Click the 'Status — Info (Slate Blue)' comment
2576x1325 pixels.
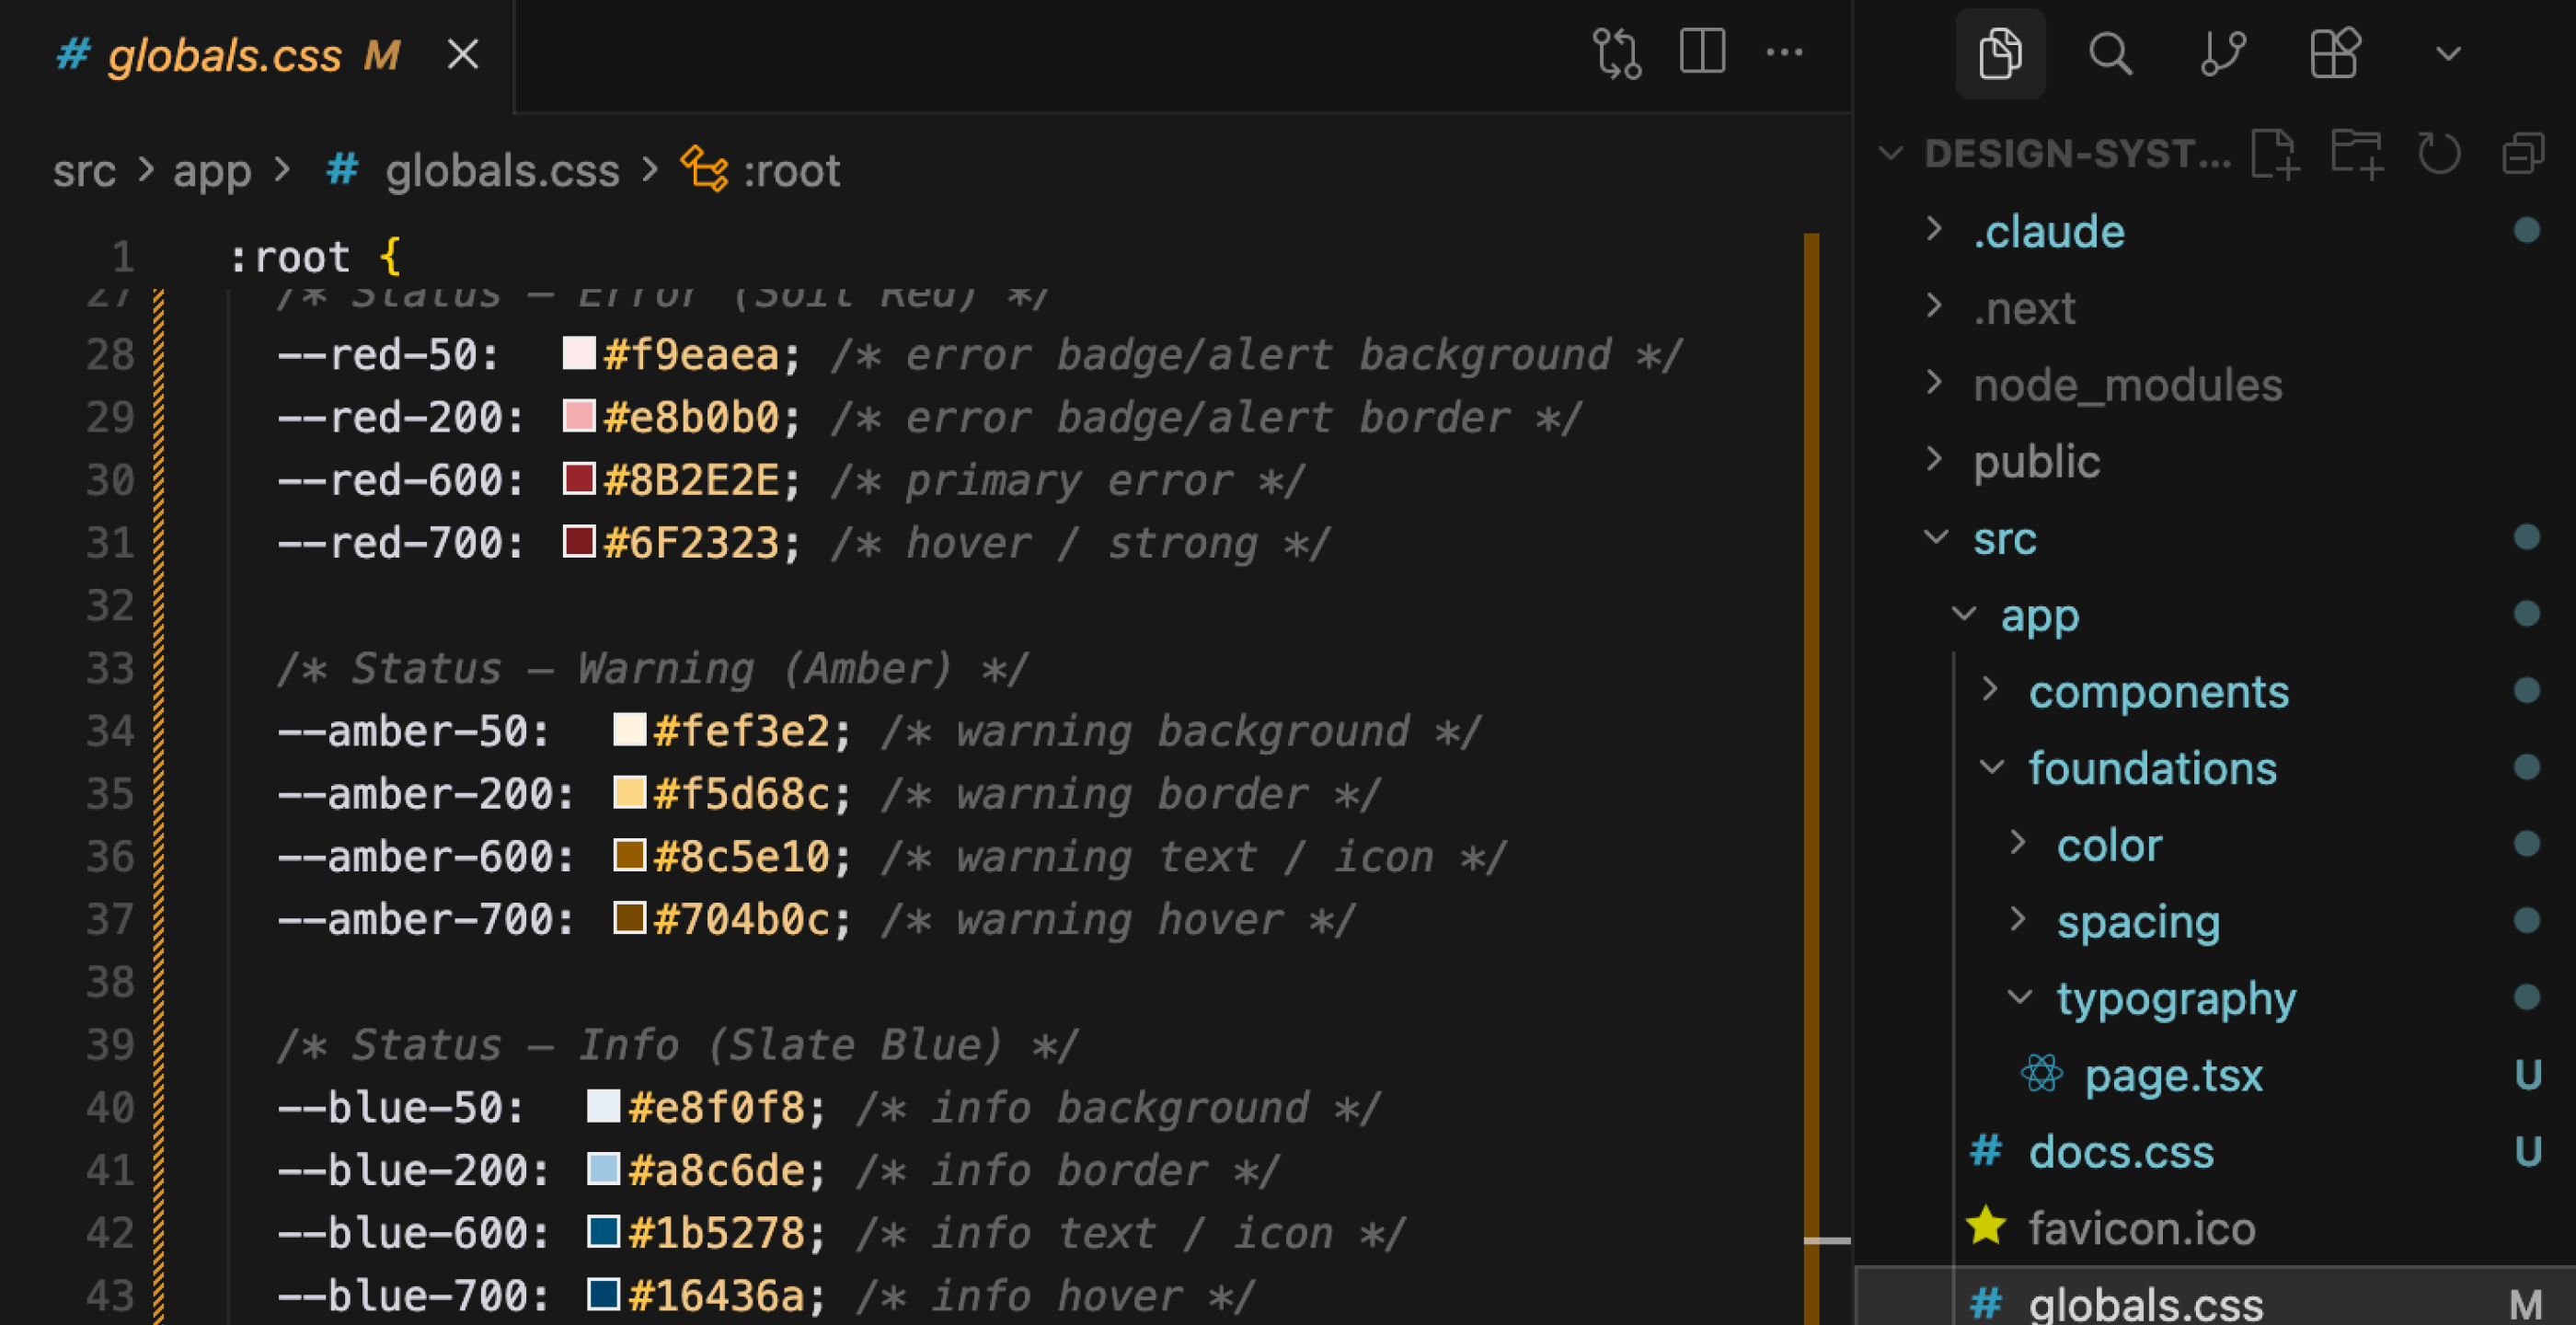[677, 1046]
